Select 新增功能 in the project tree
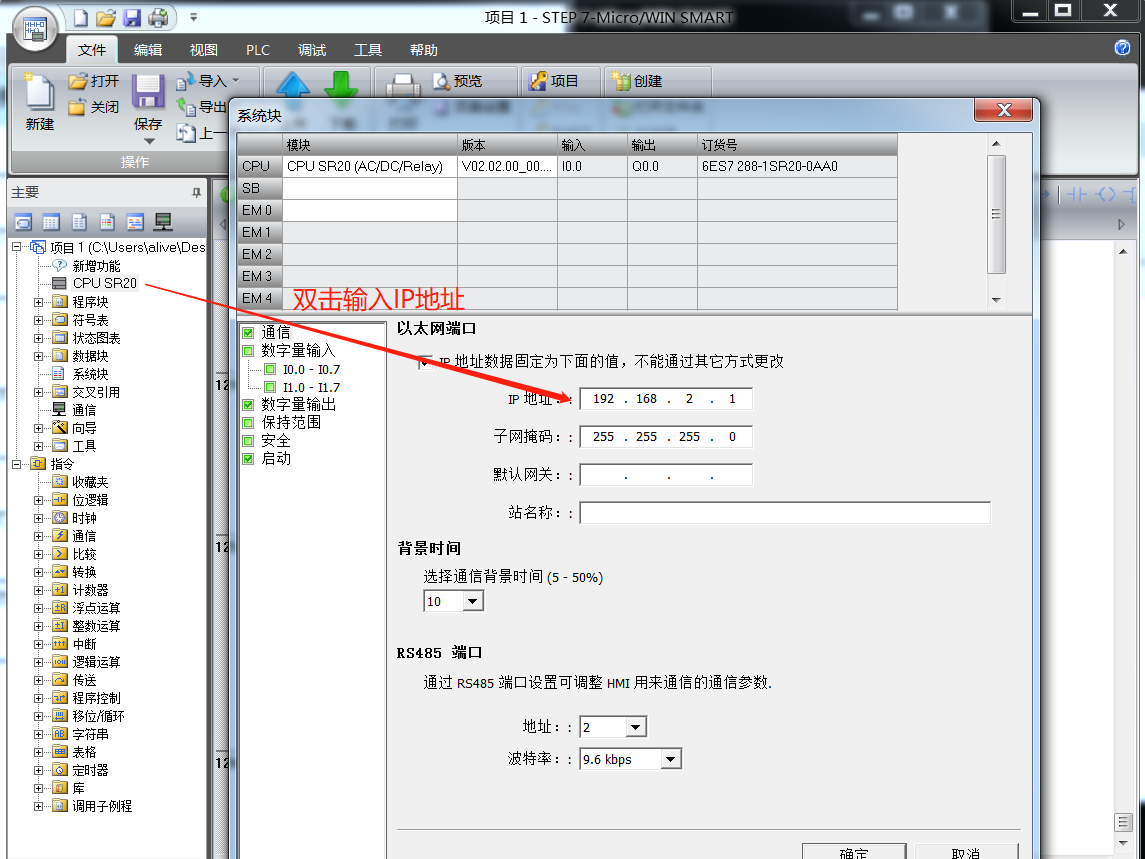 click(96, 266)
